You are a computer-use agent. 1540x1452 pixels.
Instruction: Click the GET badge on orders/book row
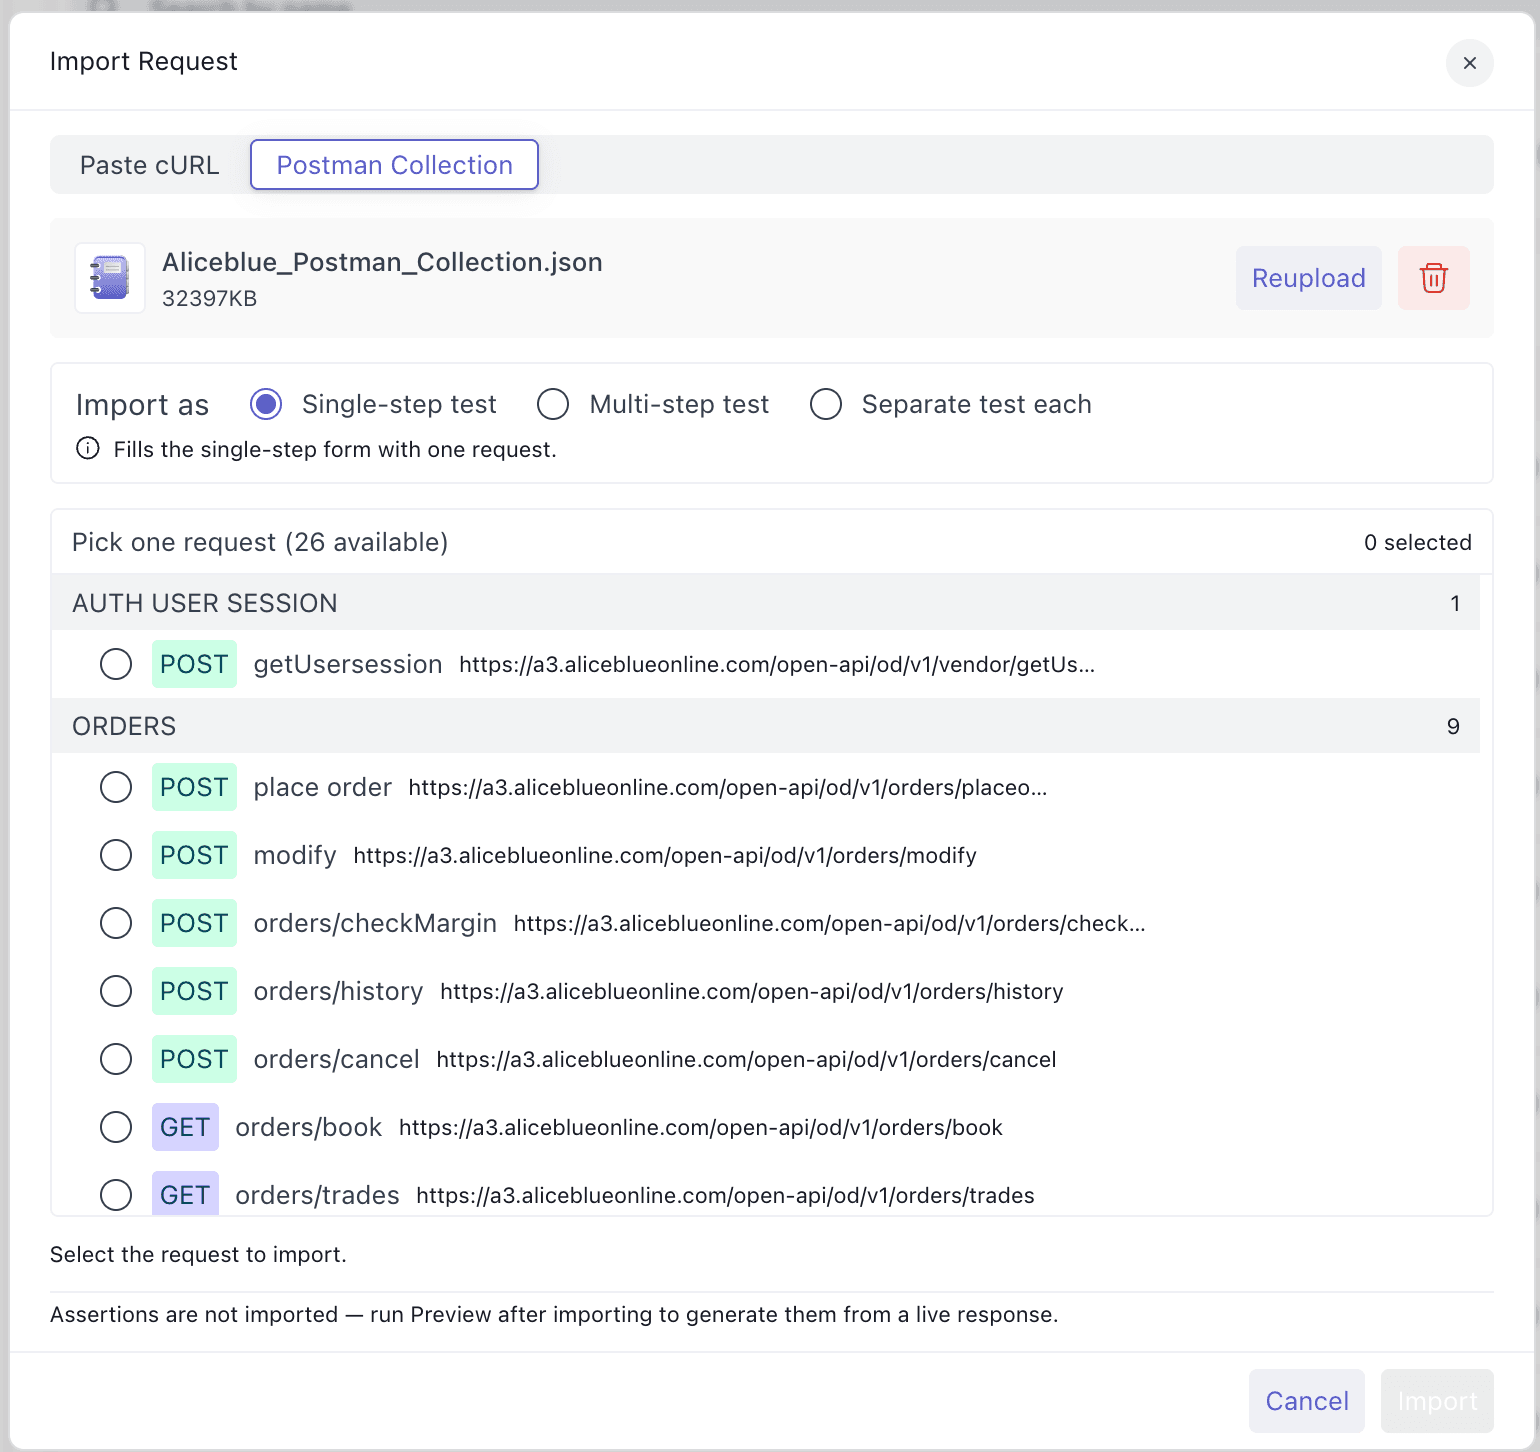coord(185,1127)
